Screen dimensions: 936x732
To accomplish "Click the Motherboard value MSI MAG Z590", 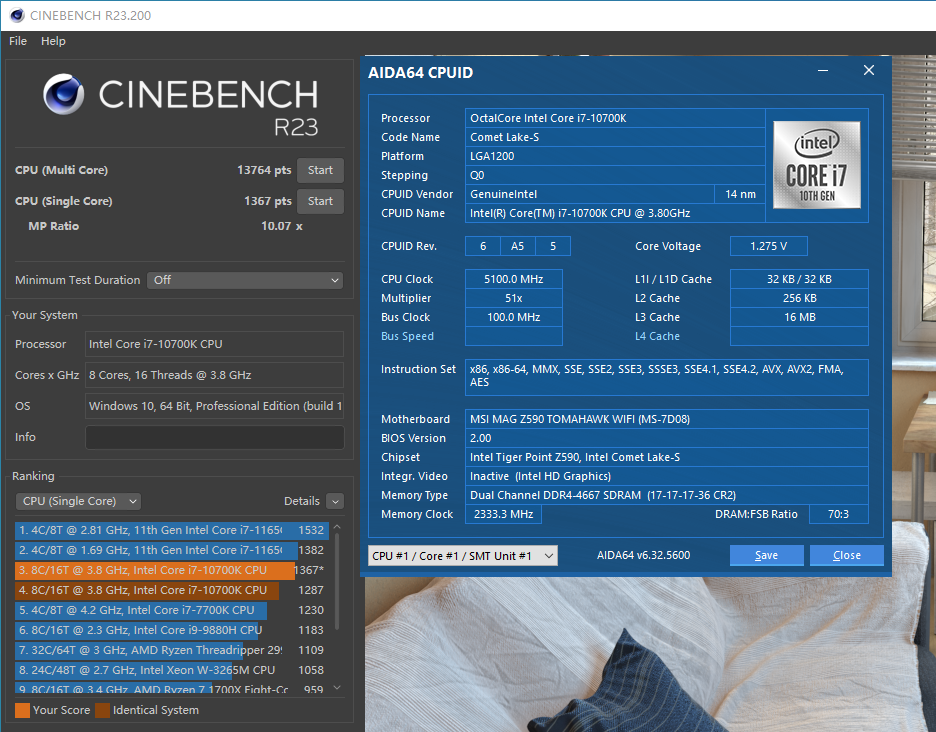I will [x=667, y=419].
